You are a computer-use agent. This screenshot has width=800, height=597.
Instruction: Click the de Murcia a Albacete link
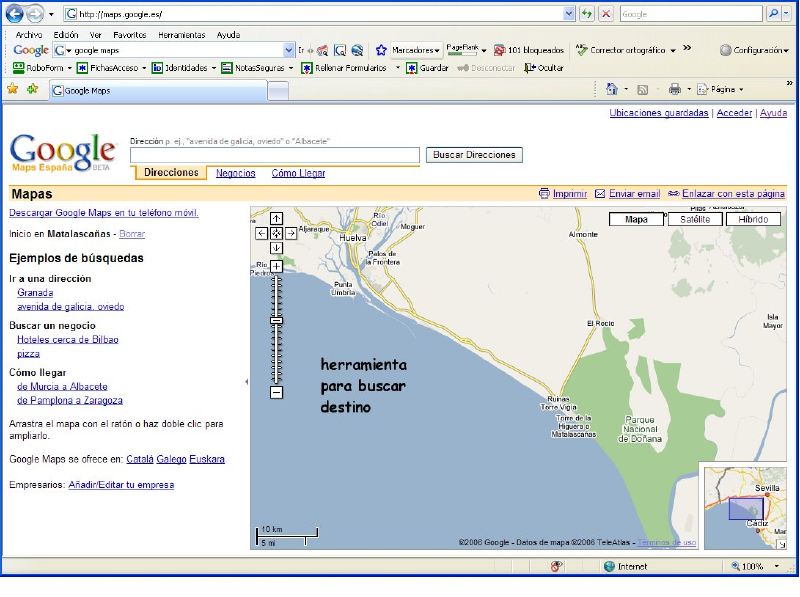coord(62,386)
